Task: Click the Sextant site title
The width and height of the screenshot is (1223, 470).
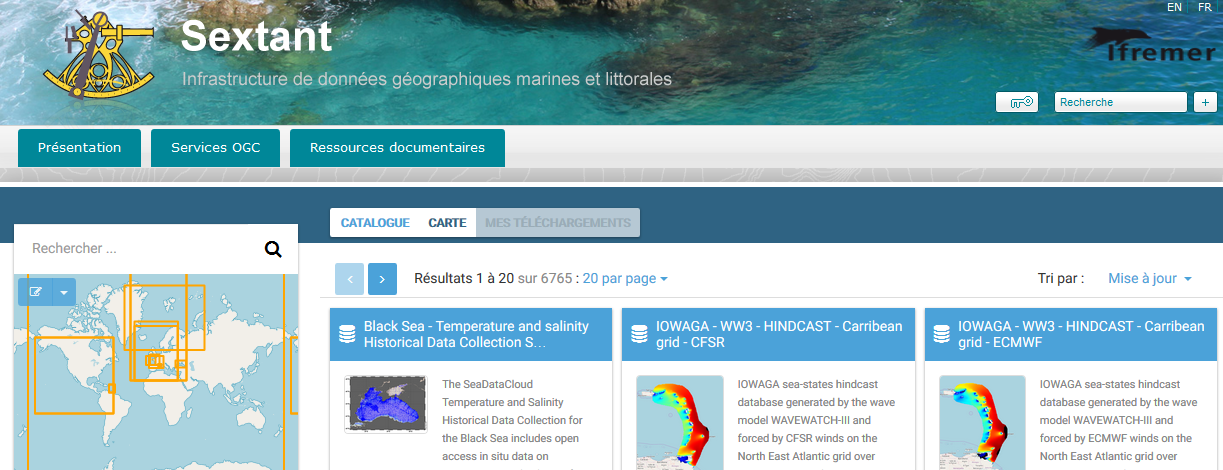Action: coord(256,37)
